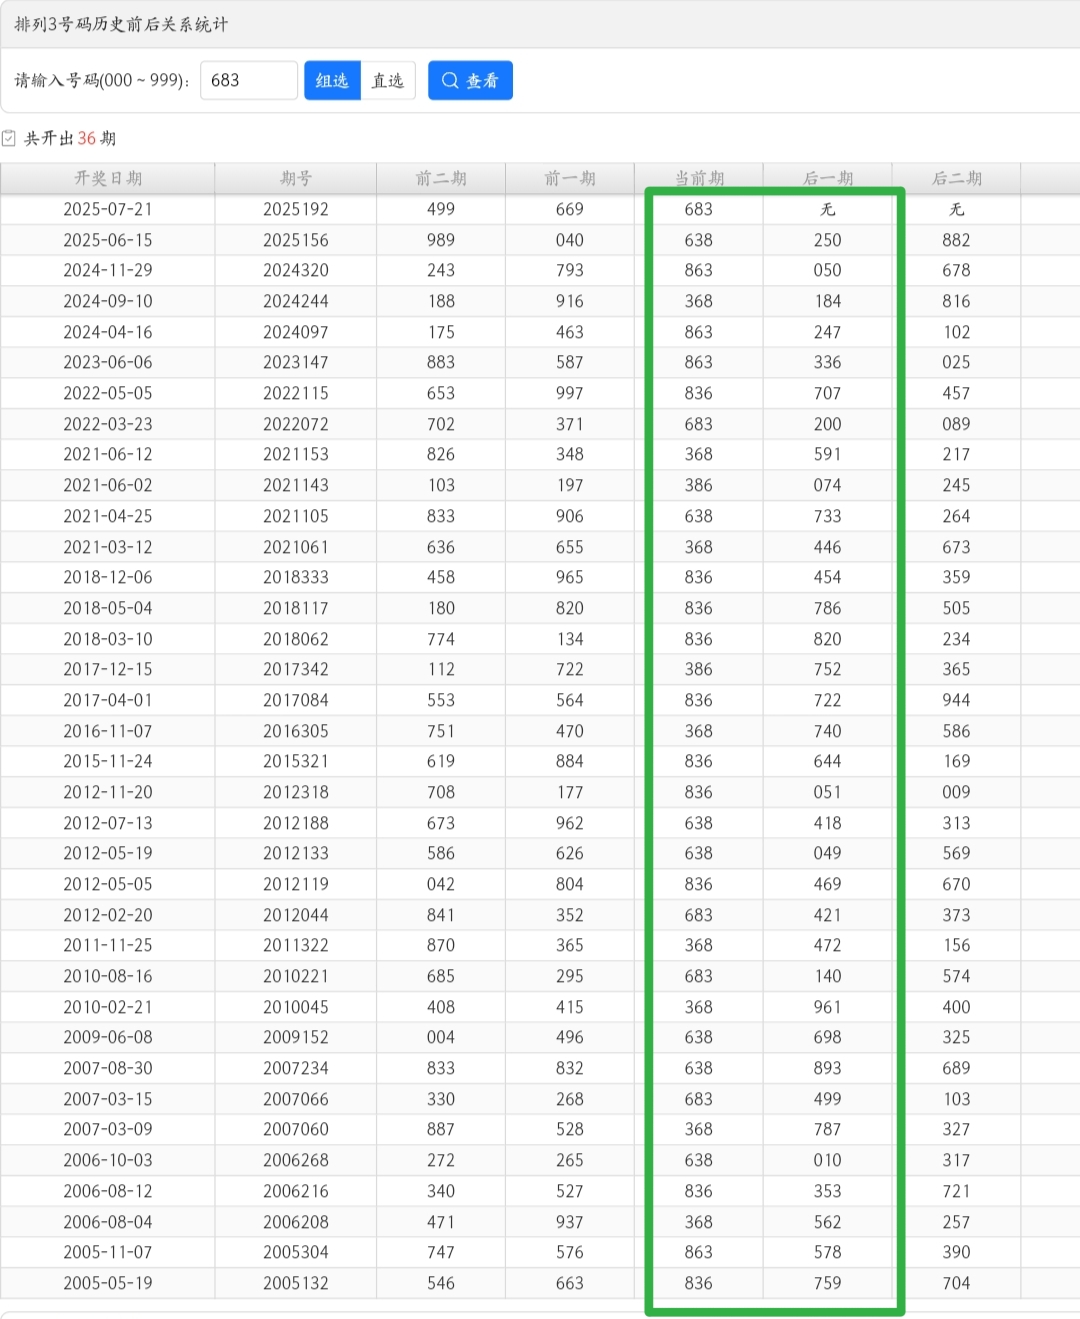Click the 排列3号码历史前后关系统计 title

tap(121, 24)
